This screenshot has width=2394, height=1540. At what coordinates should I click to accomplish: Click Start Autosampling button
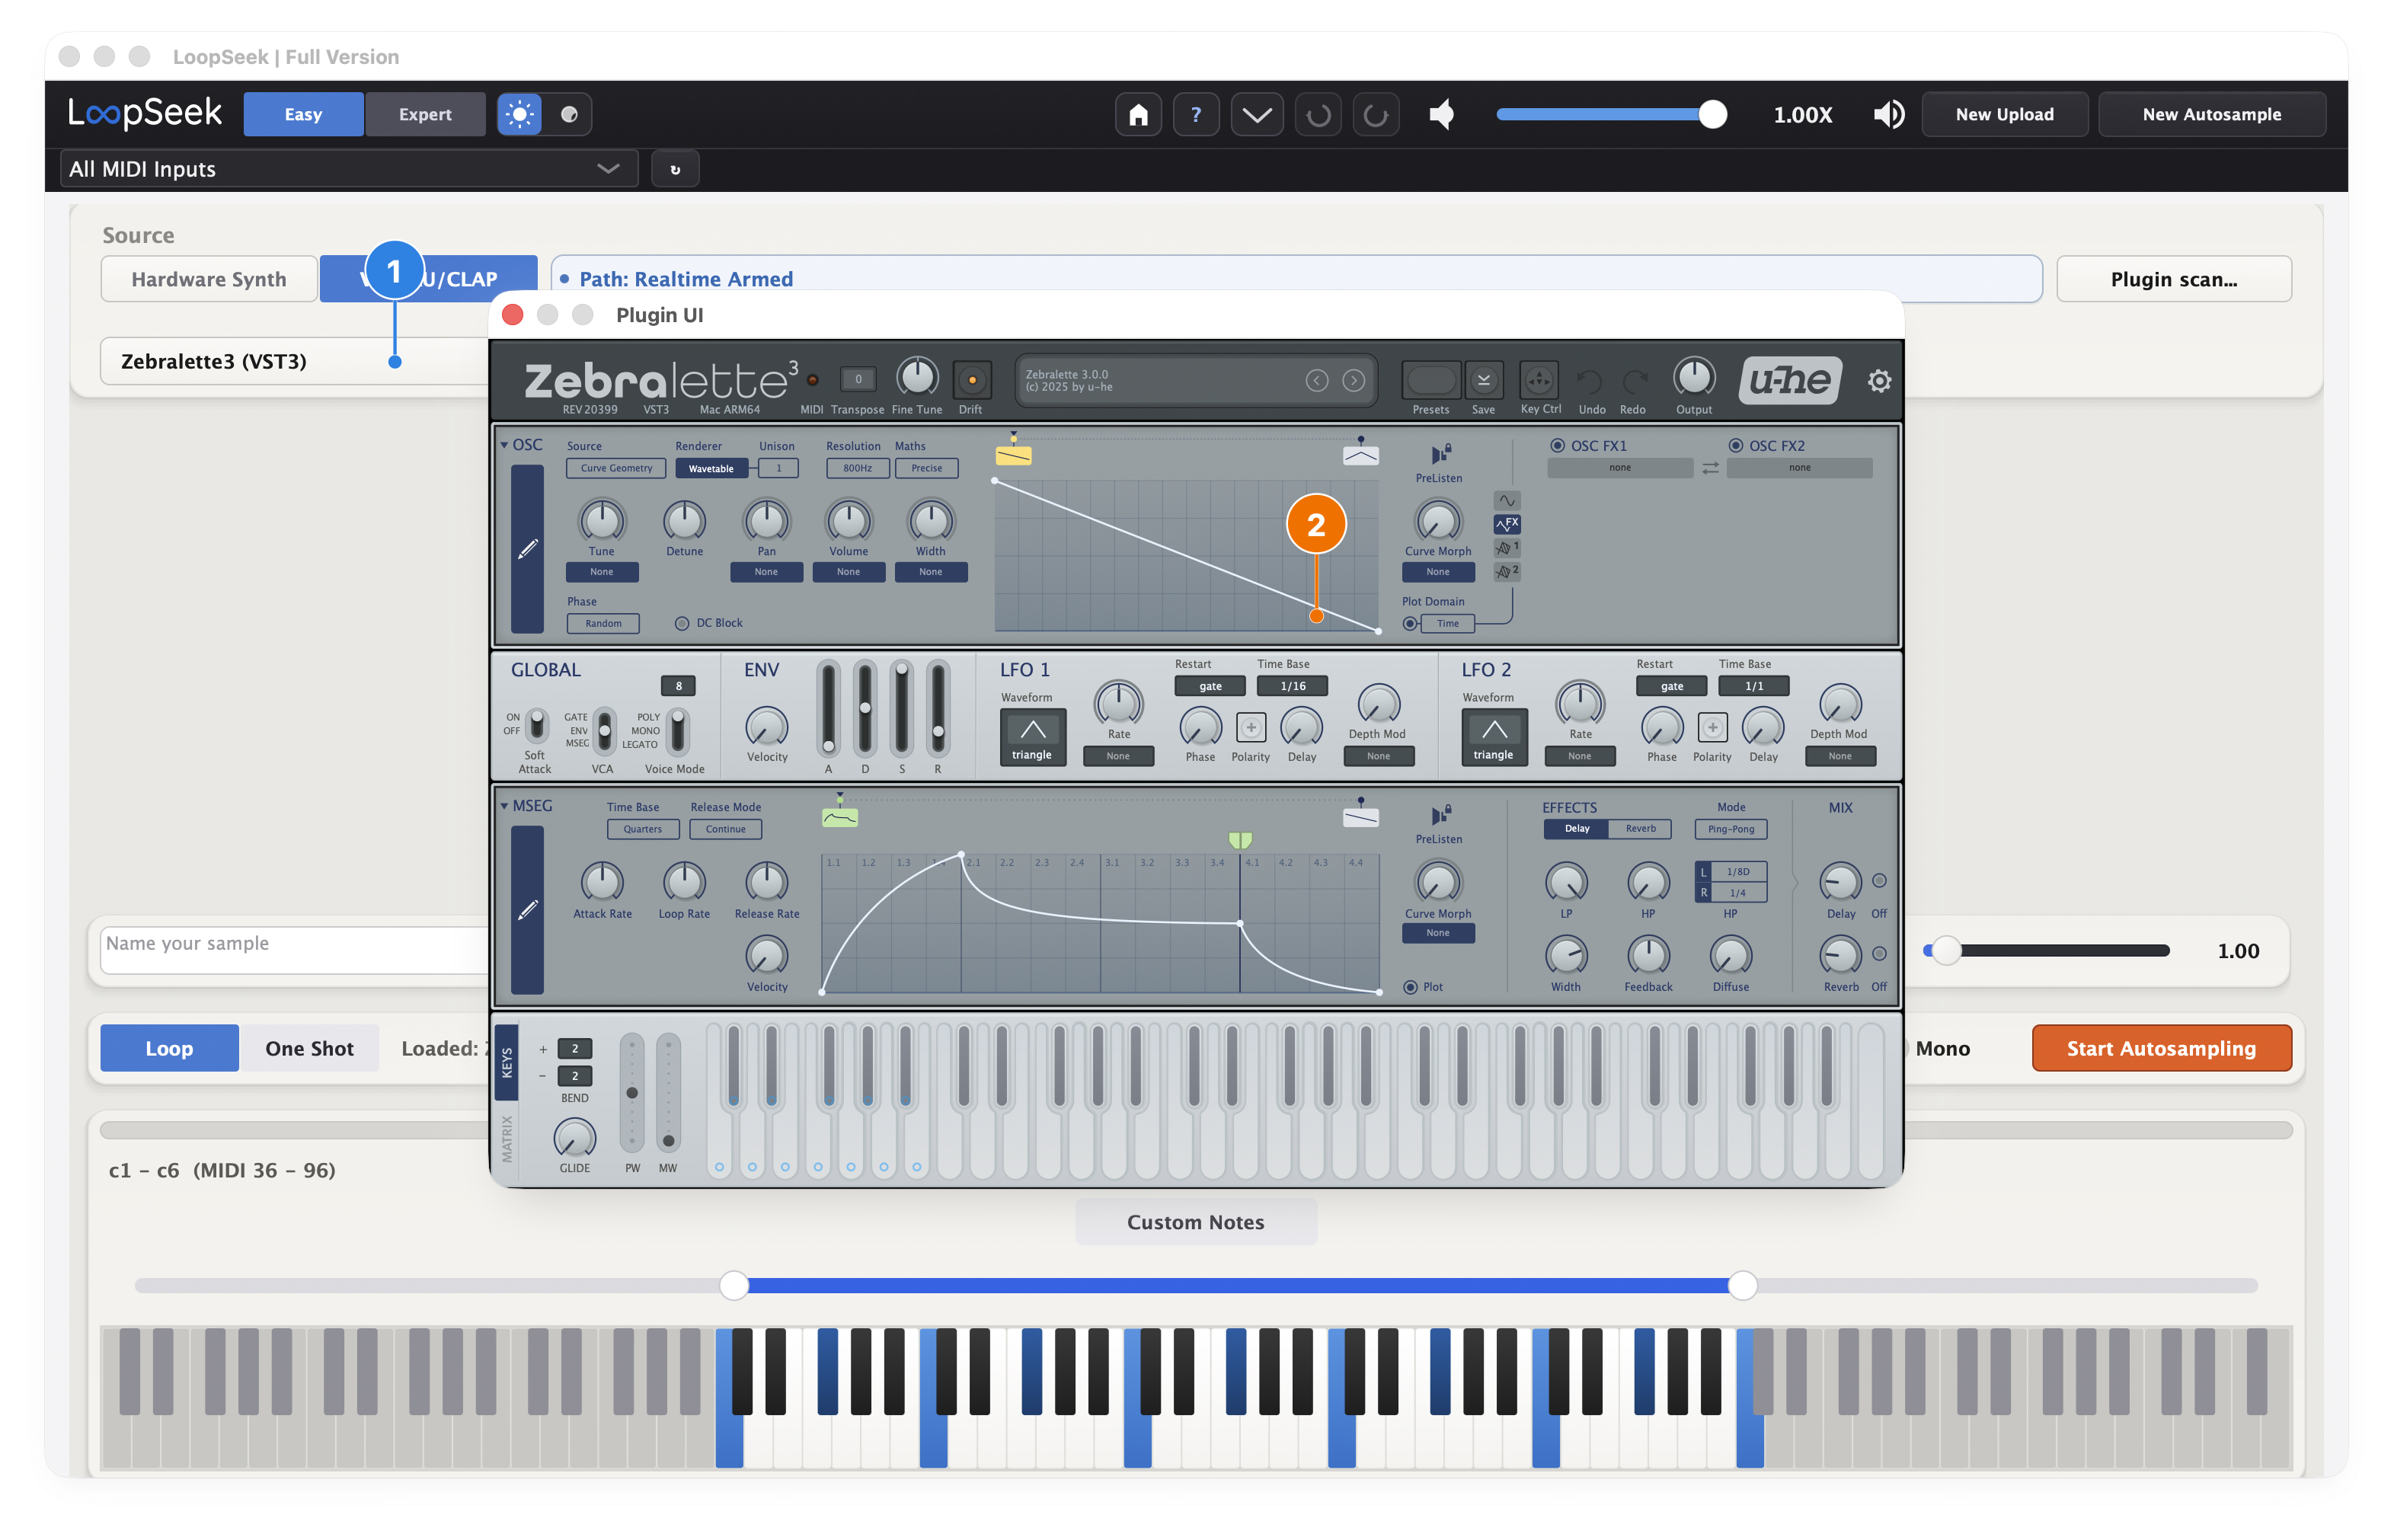pyautogui.click(x=2161, y=1048)
